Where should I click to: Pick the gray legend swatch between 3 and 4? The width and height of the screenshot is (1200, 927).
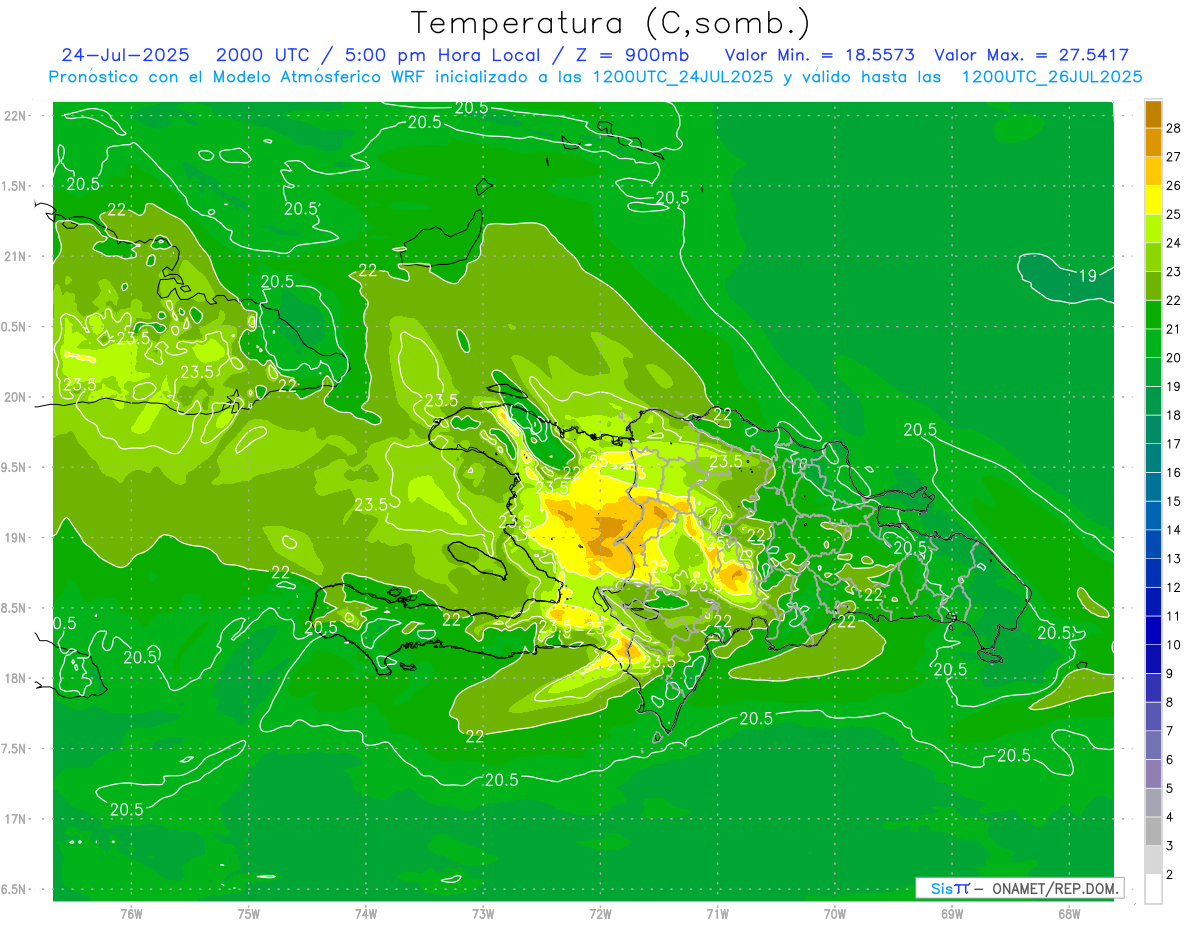click(1154, 832)
